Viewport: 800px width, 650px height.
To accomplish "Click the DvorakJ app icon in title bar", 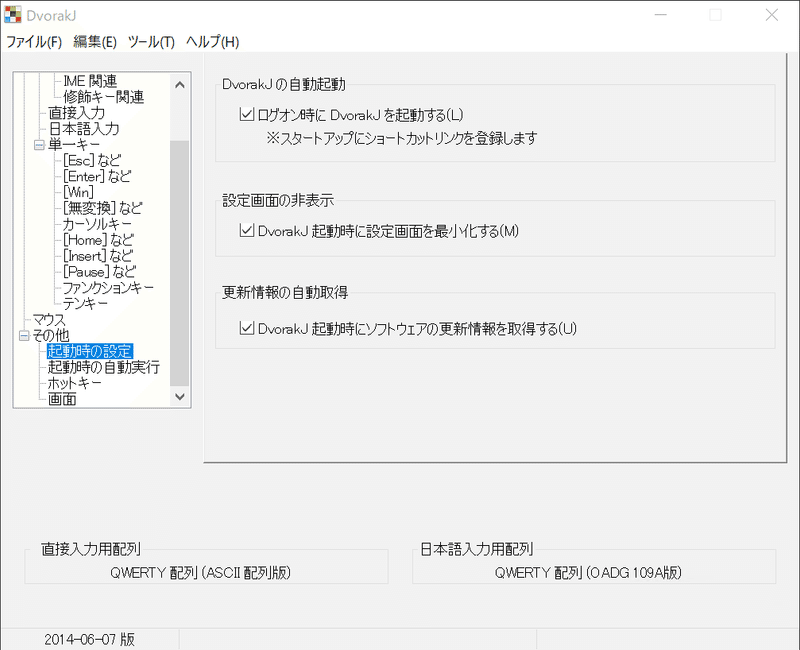I will (13, 15).
